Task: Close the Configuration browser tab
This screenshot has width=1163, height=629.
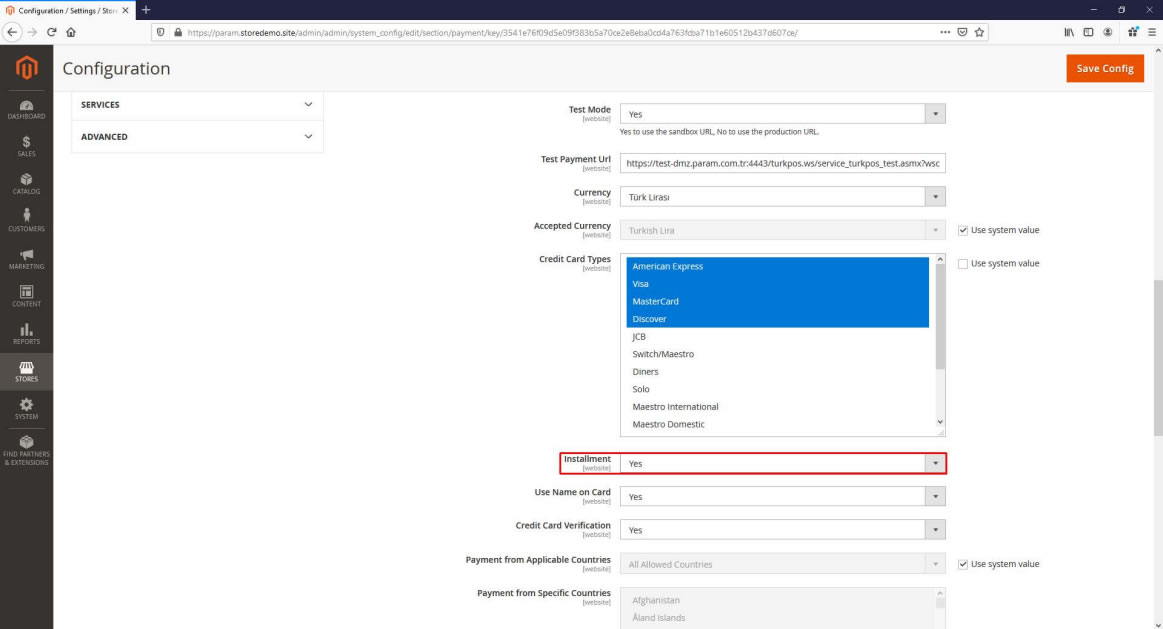Action: click(125, 10)
